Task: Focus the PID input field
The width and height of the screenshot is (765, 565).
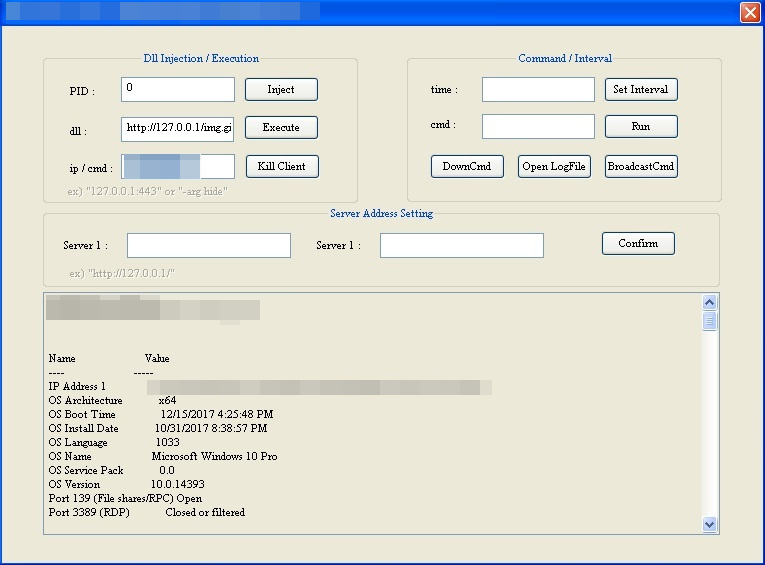Action: [178, 89]
